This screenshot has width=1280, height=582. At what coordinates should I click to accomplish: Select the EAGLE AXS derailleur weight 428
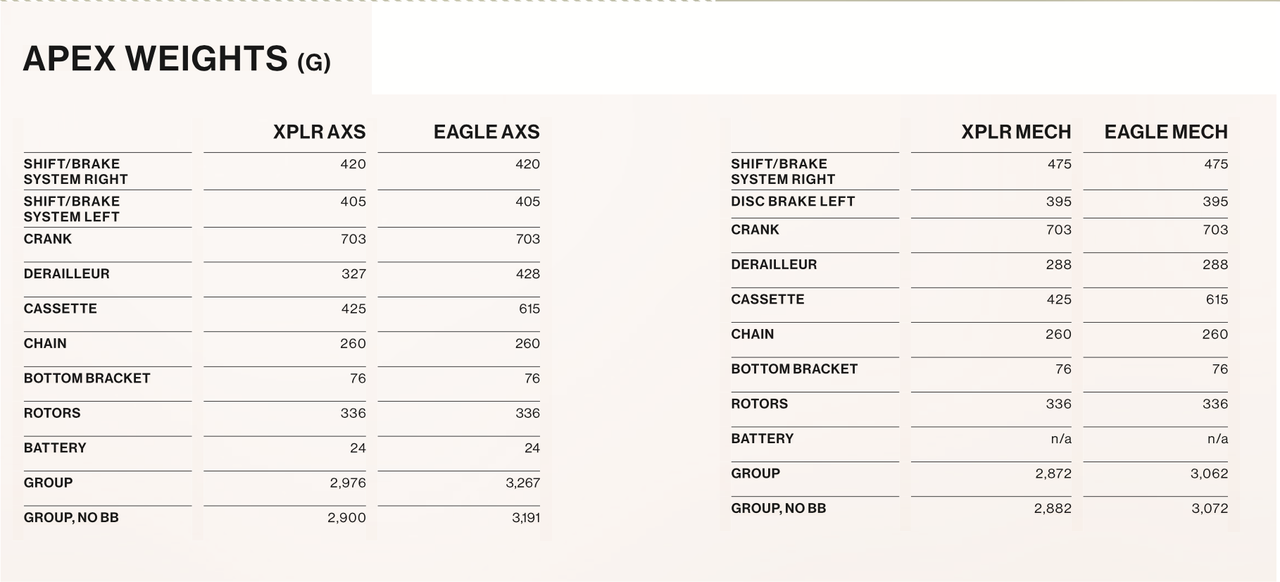(527, 274)
